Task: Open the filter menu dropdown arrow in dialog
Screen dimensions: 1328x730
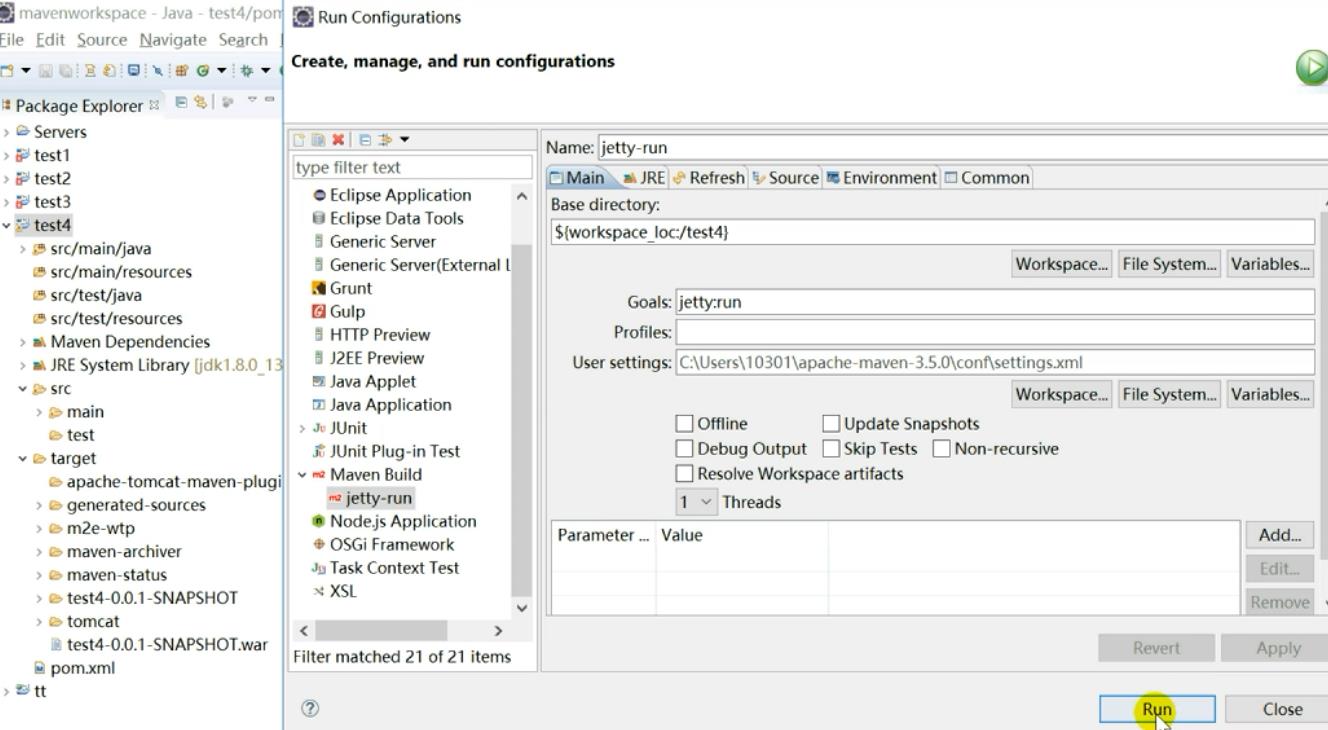Action: (405, 140)
